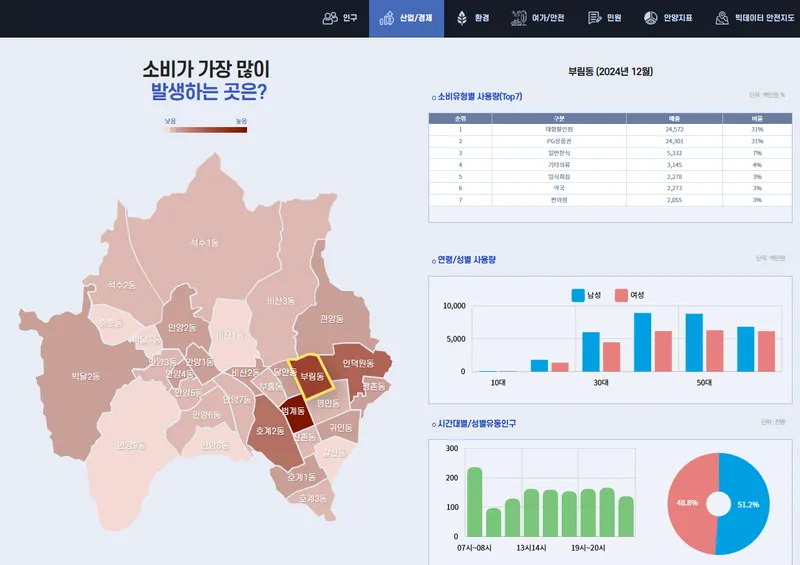This screenshot has height=565, width=800.
Task: Click the 환경 leaf icon
Action: pyautogui.click(x=461, y=18)
